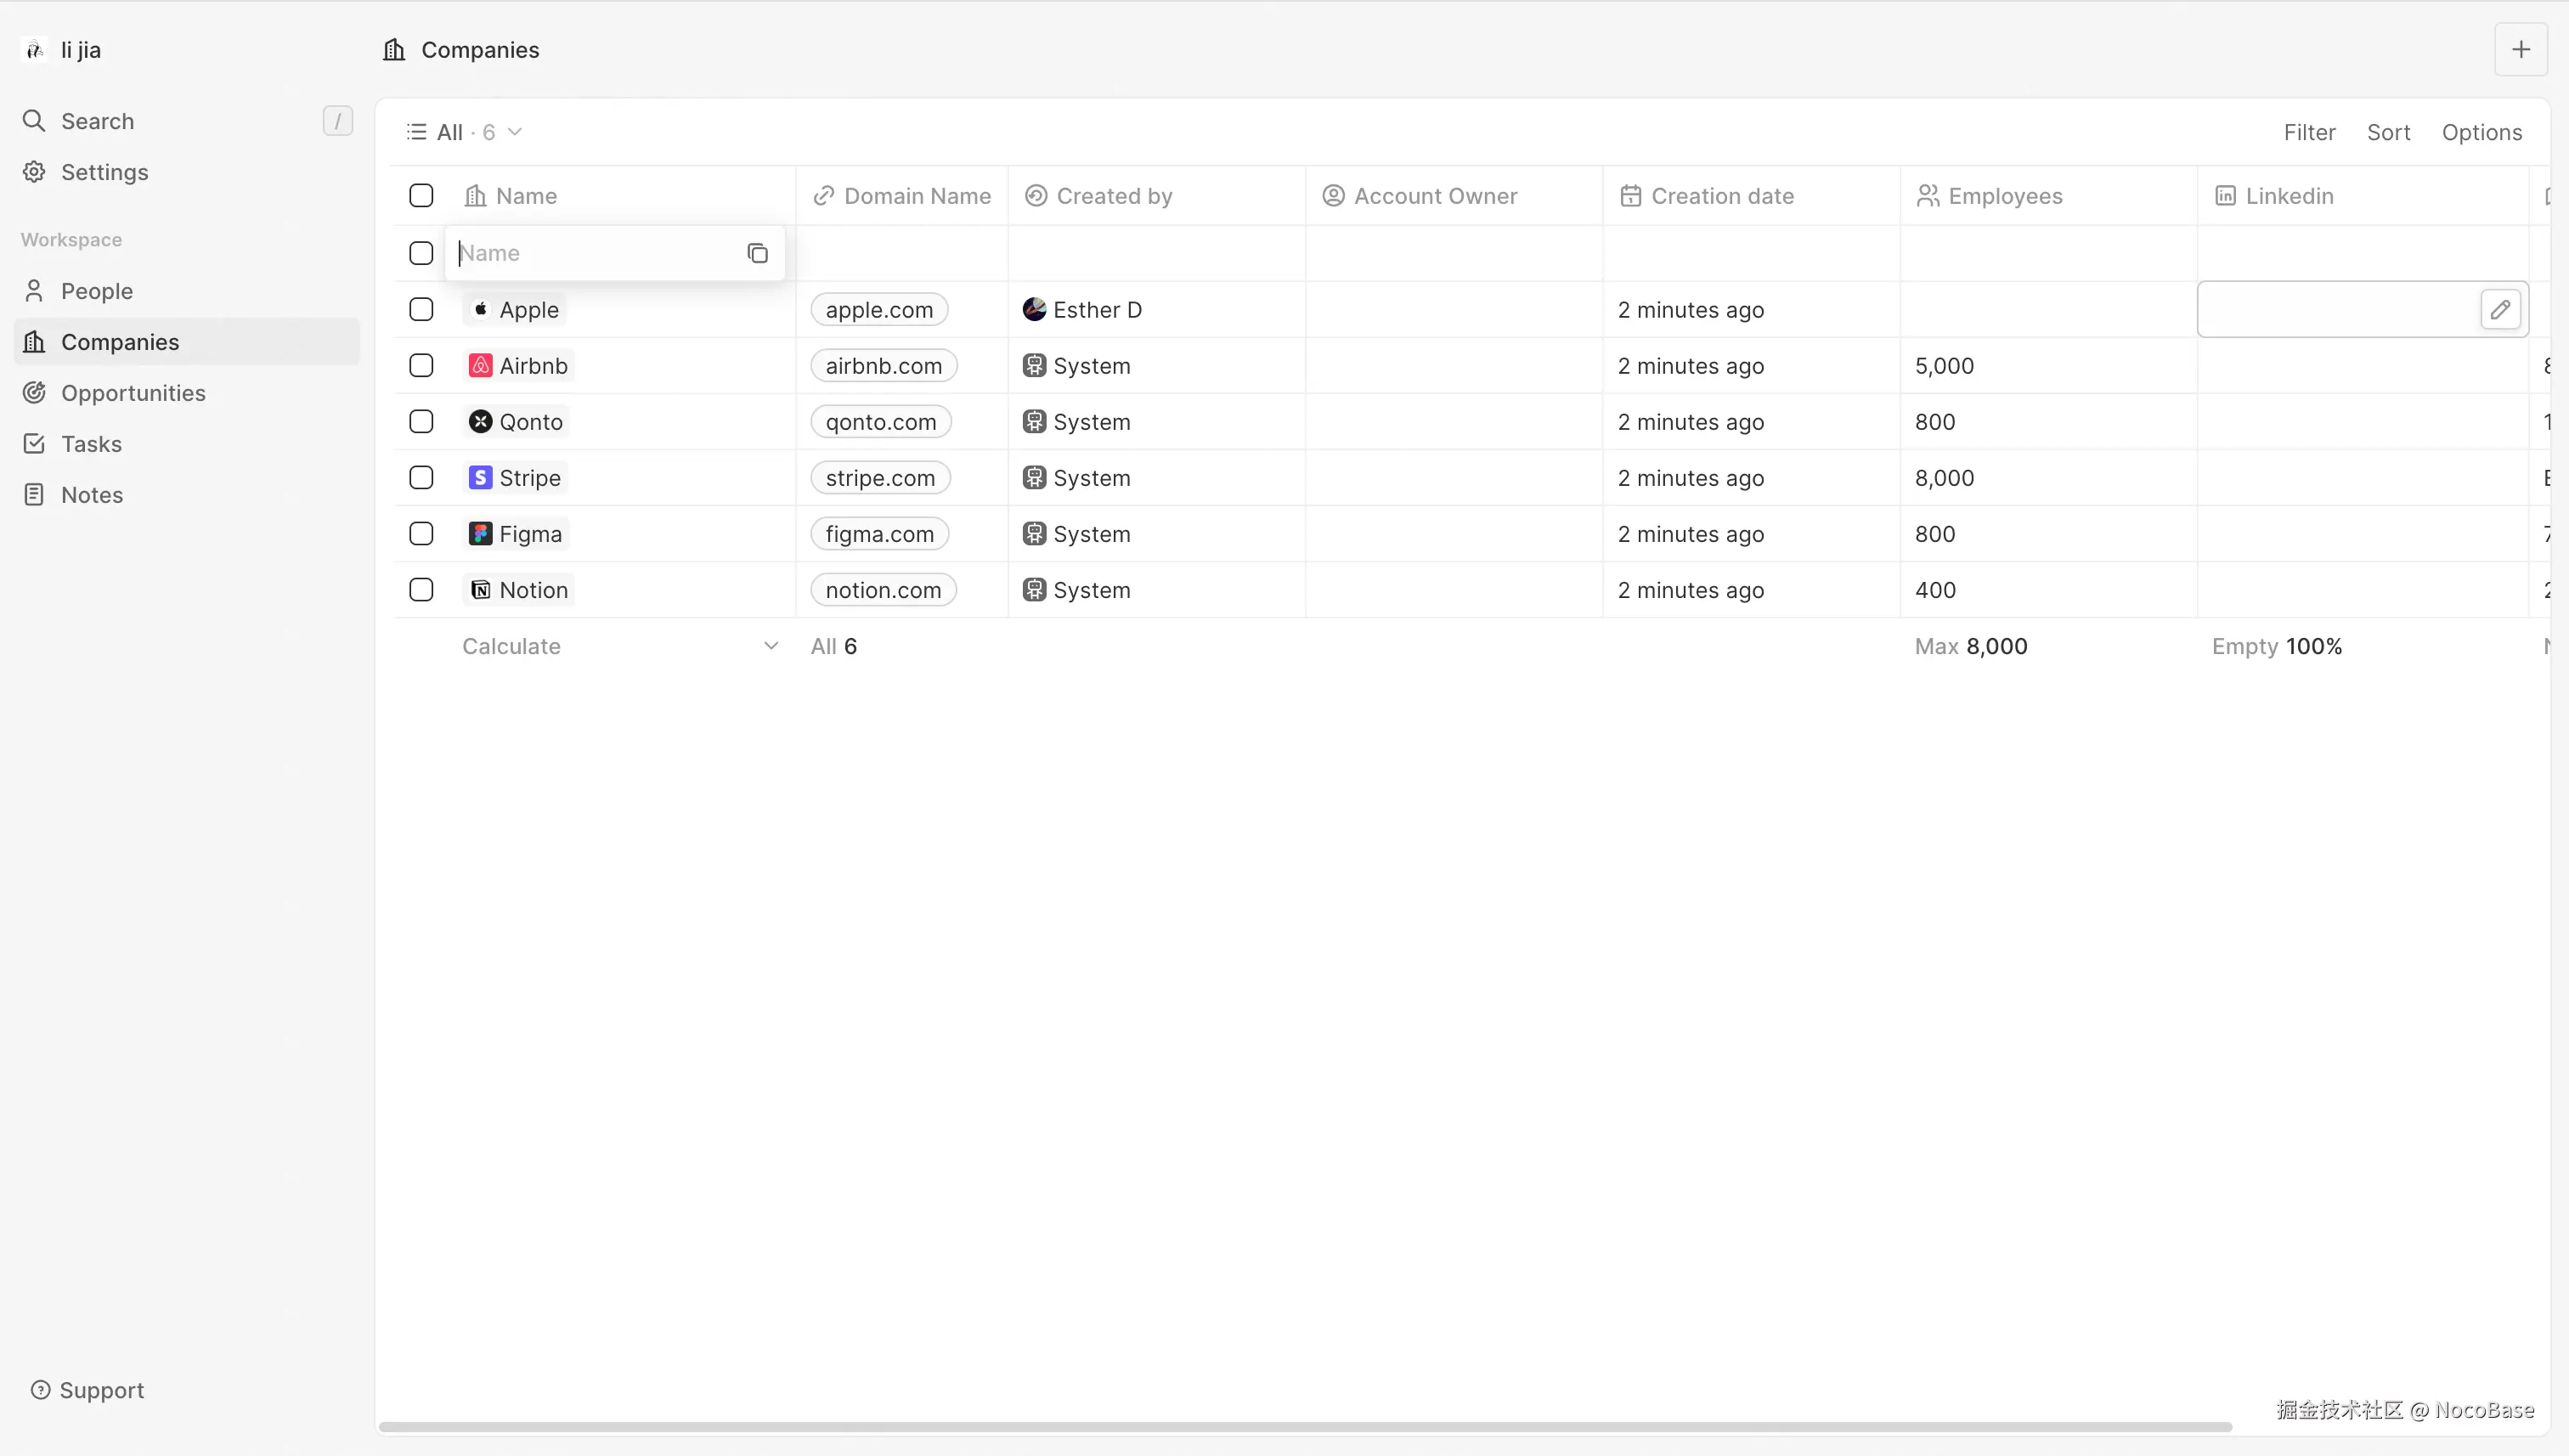Image resolution: width=2569 pixels, height=1456 pixels.
Task: Click the All 6 footer count
Action: [834, 646]
